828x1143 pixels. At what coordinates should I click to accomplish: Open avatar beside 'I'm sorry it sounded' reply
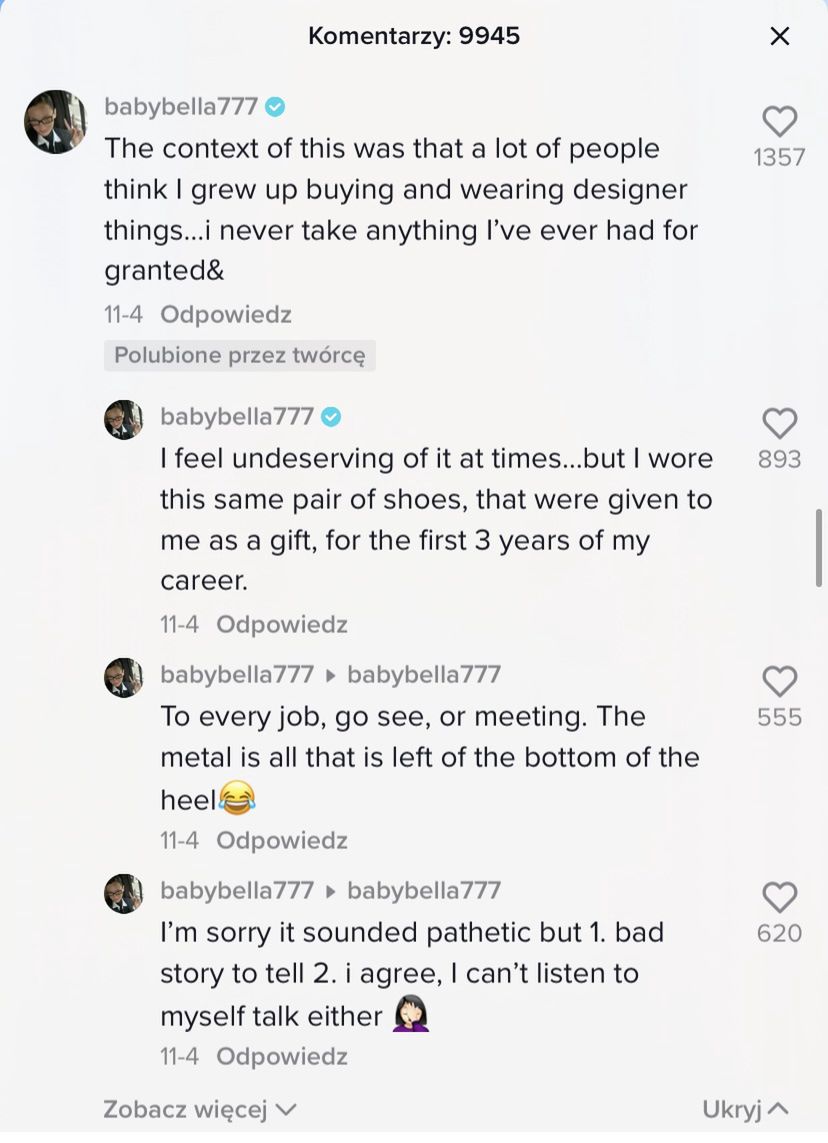coord(124,894)
